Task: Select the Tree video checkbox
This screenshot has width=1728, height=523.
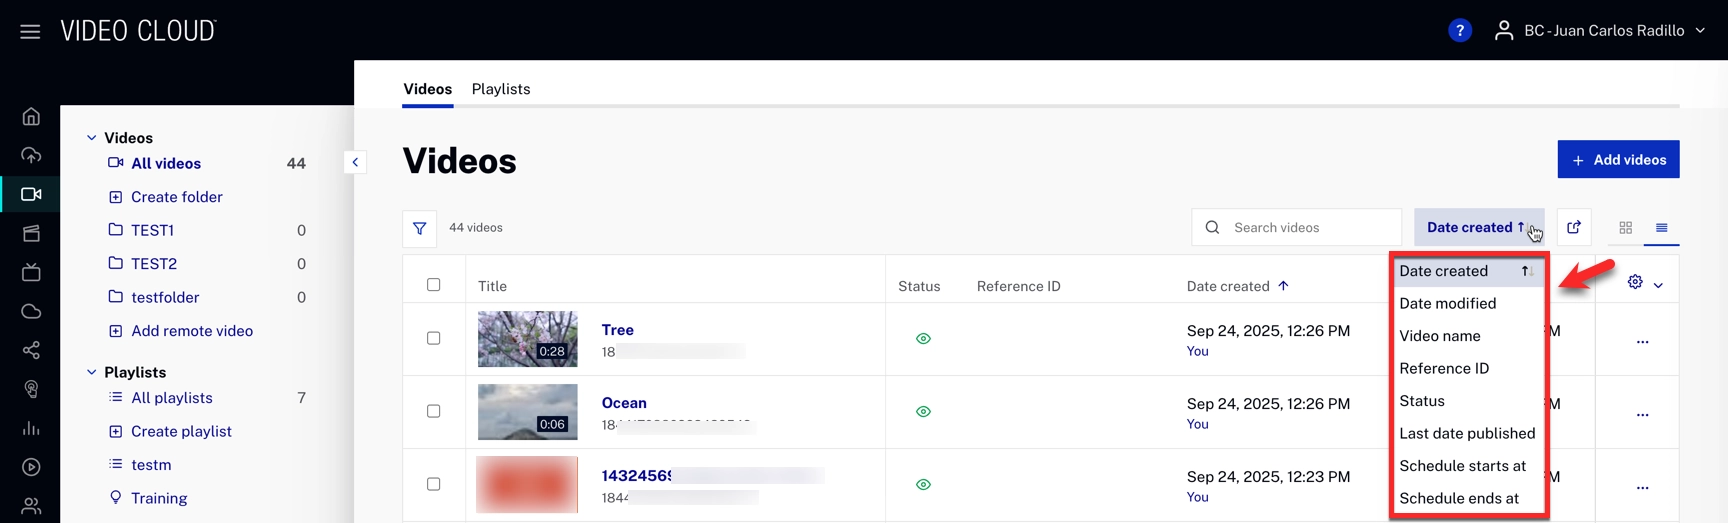Action: coord(434,338)
